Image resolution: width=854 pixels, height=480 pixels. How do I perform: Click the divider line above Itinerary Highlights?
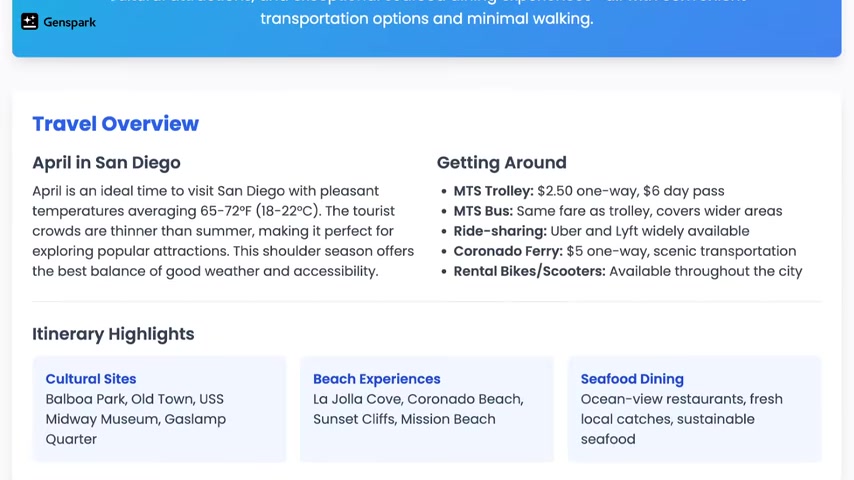click(x=426, y=301)
